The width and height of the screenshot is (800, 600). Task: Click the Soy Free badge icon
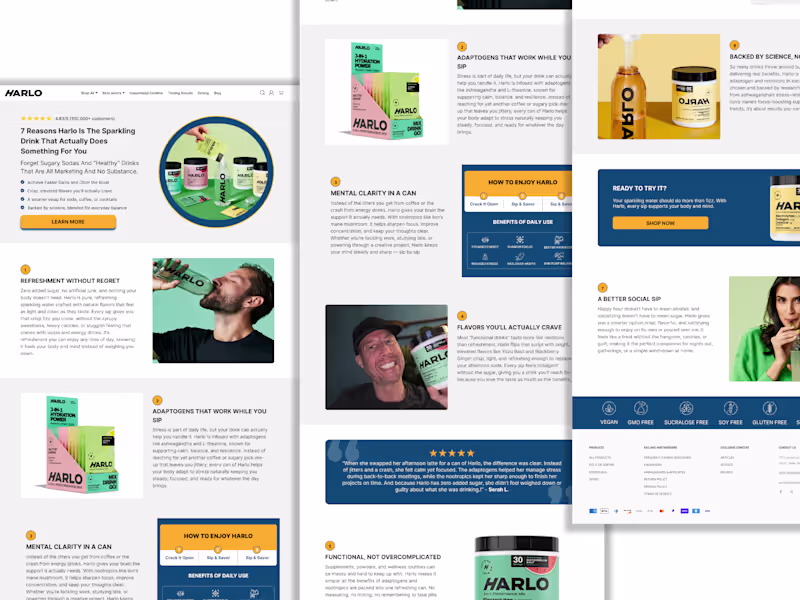[x=730, y=409]
